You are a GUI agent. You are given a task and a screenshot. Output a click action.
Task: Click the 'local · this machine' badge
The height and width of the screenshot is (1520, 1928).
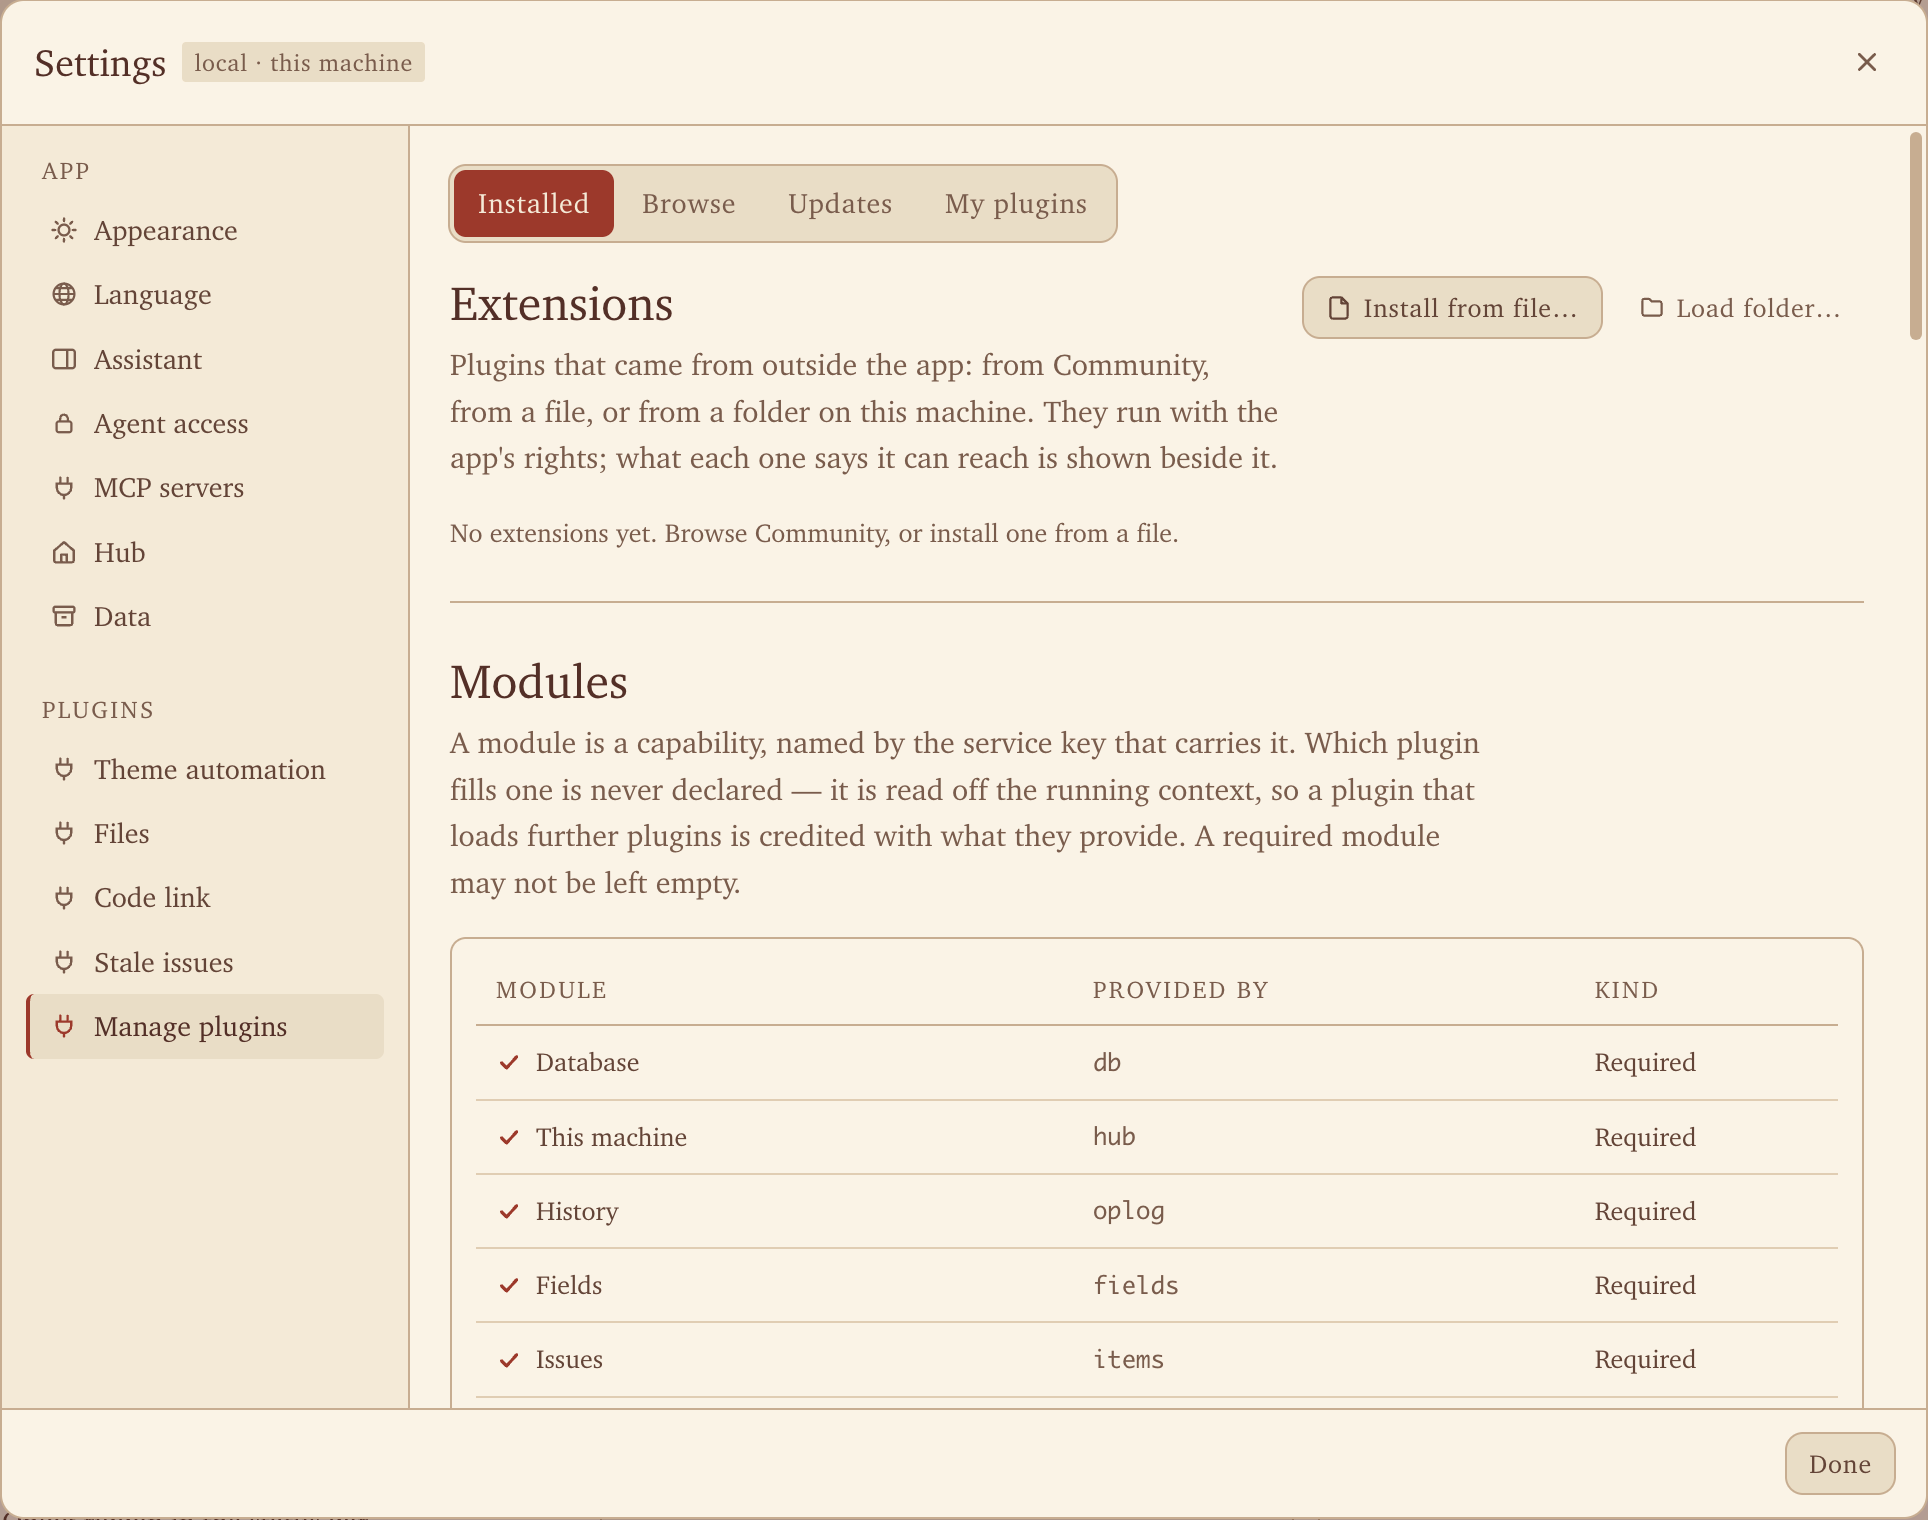pyautogui.click(x=303, y=62)
